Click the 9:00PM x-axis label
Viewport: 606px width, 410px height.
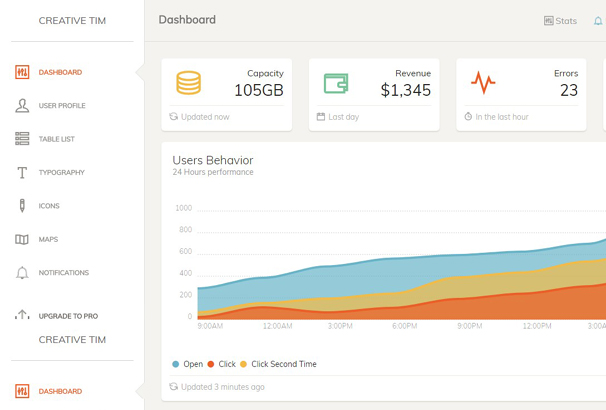pyautogui.click(x=470, y=326)
